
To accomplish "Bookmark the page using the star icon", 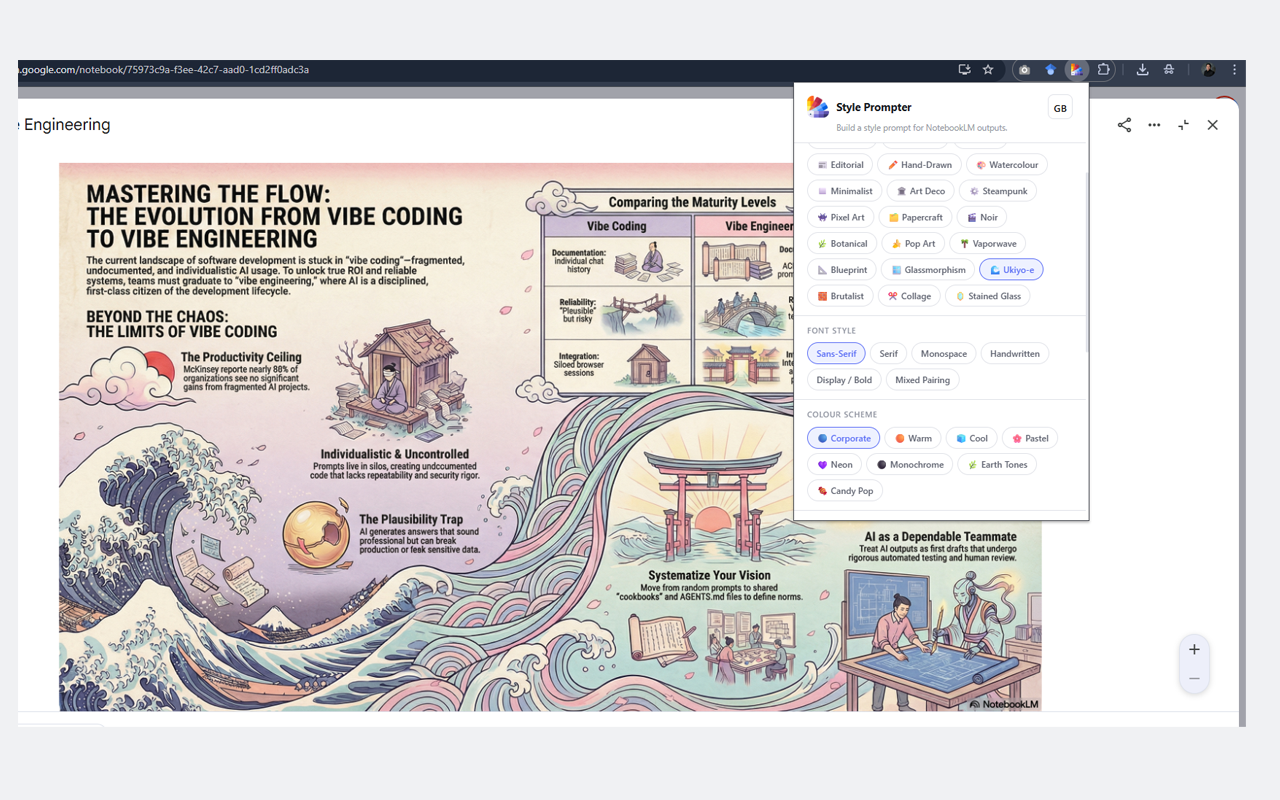I will click(x=988, y=70).
